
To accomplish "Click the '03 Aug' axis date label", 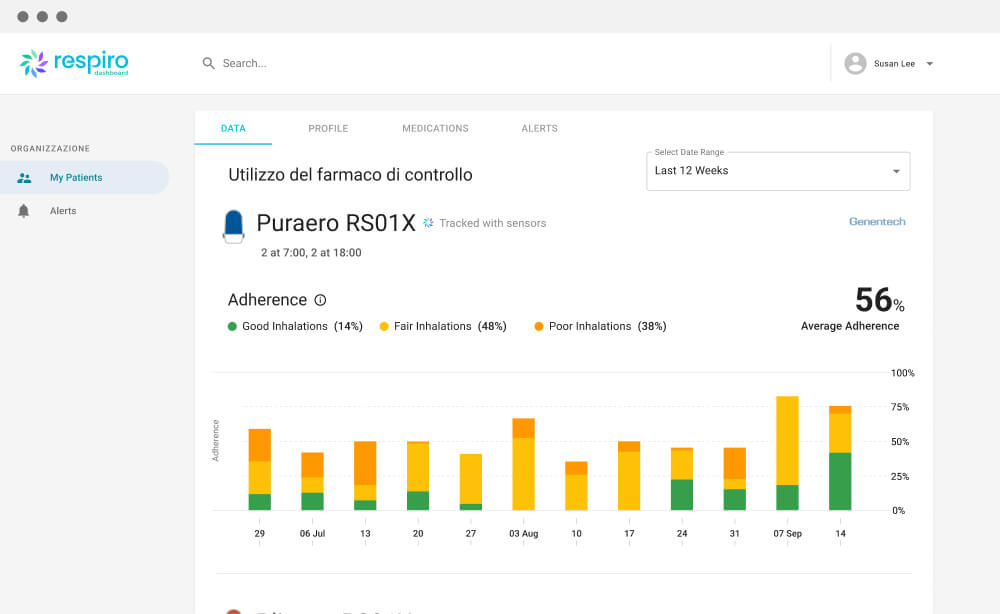I will pos(524,534).
